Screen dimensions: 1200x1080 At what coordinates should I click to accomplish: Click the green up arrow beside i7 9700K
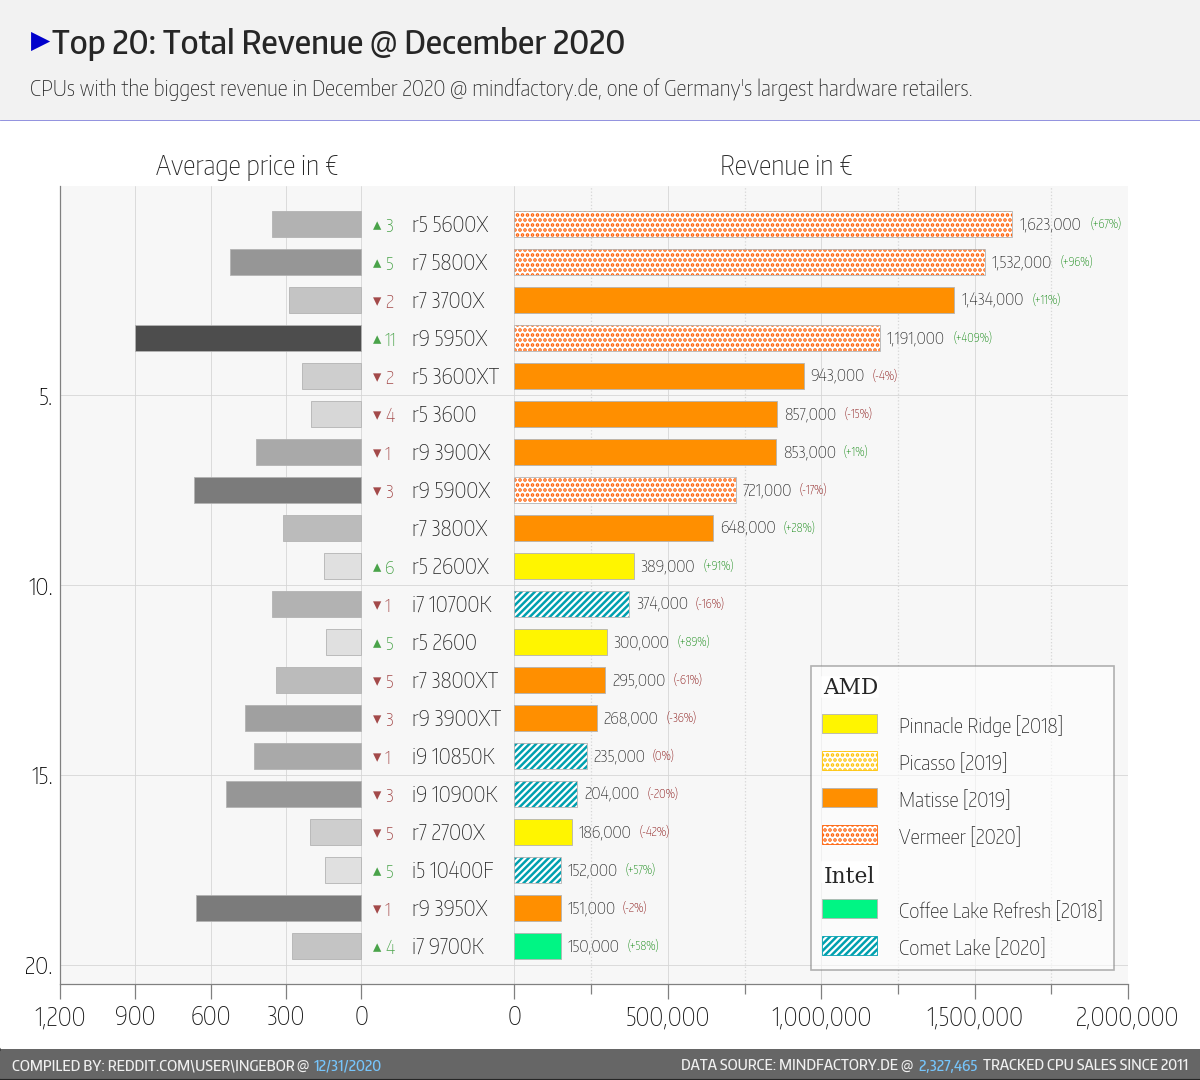pyautogui.click(x=377, y=947)
